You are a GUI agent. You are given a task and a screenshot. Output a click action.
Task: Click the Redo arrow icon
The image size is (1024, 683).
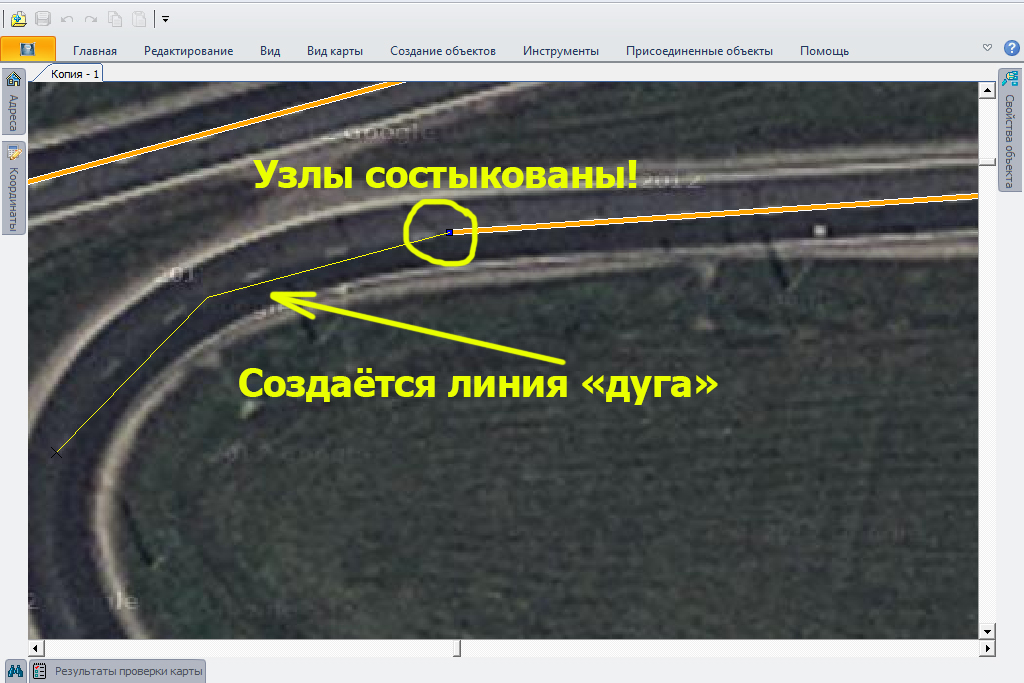pos(91,18)
